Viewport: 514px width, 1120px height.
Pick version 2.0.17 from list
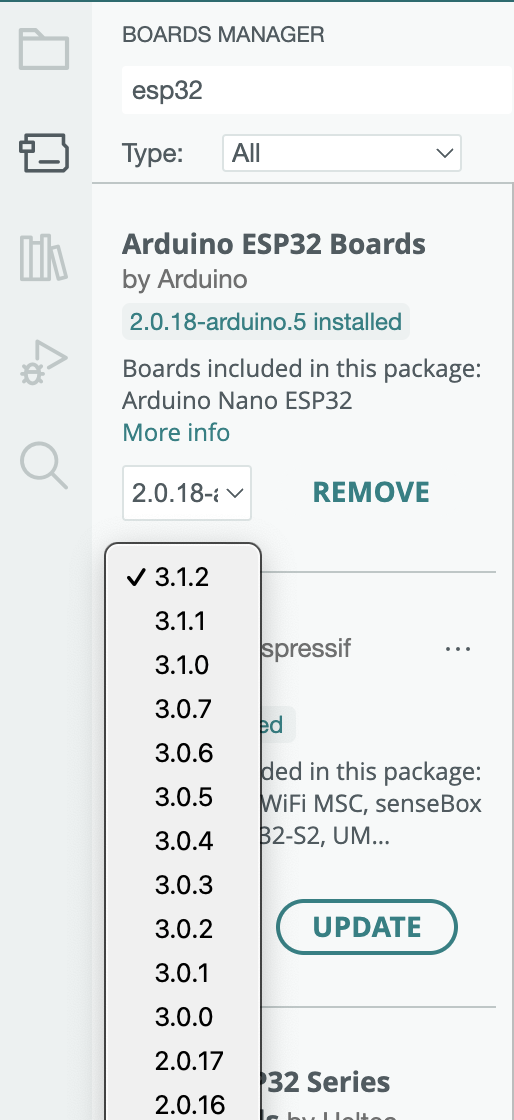183,1061
